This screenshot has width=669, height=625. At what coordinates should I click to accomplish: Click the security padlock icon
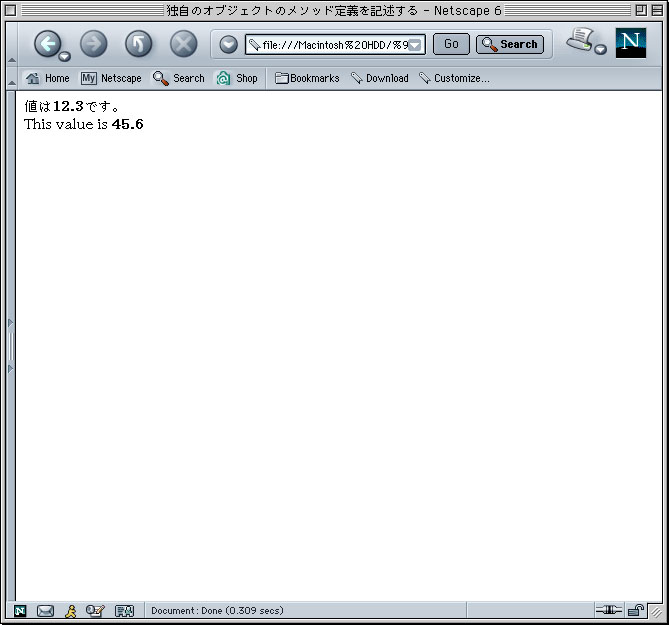pyautogui.click(x=636, y=610)
